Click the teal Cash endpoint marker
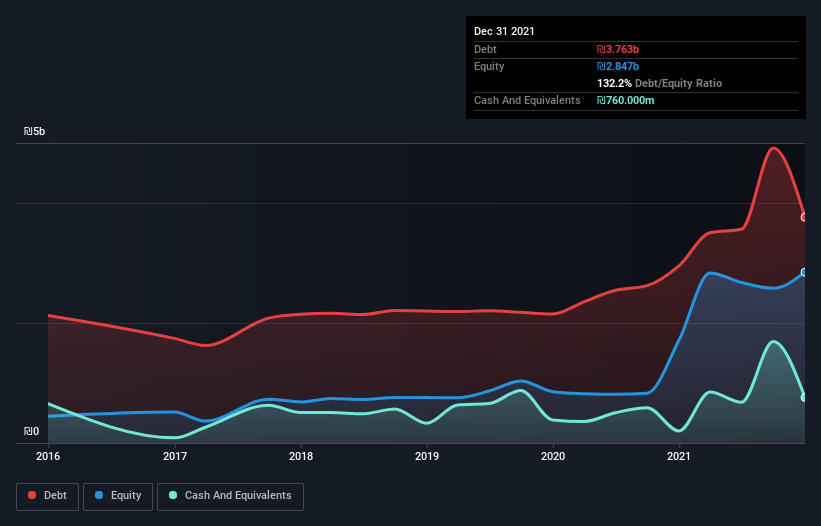821x526 pixels. (x=804, y=397)
